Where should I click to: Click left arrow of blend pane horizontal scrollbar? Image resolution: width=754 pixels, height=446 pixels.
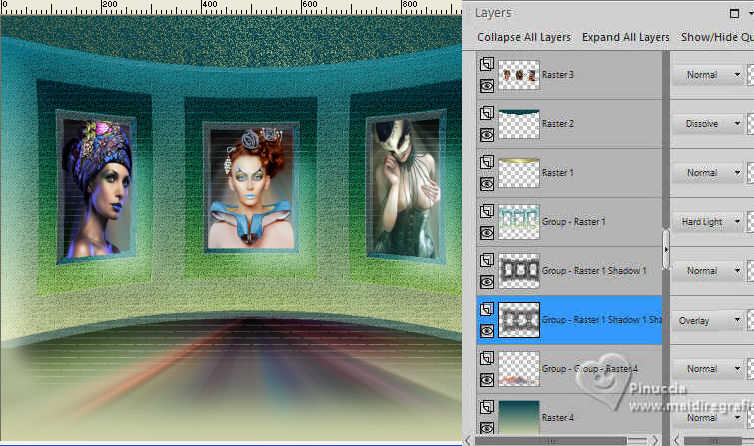tap(678, 440)
